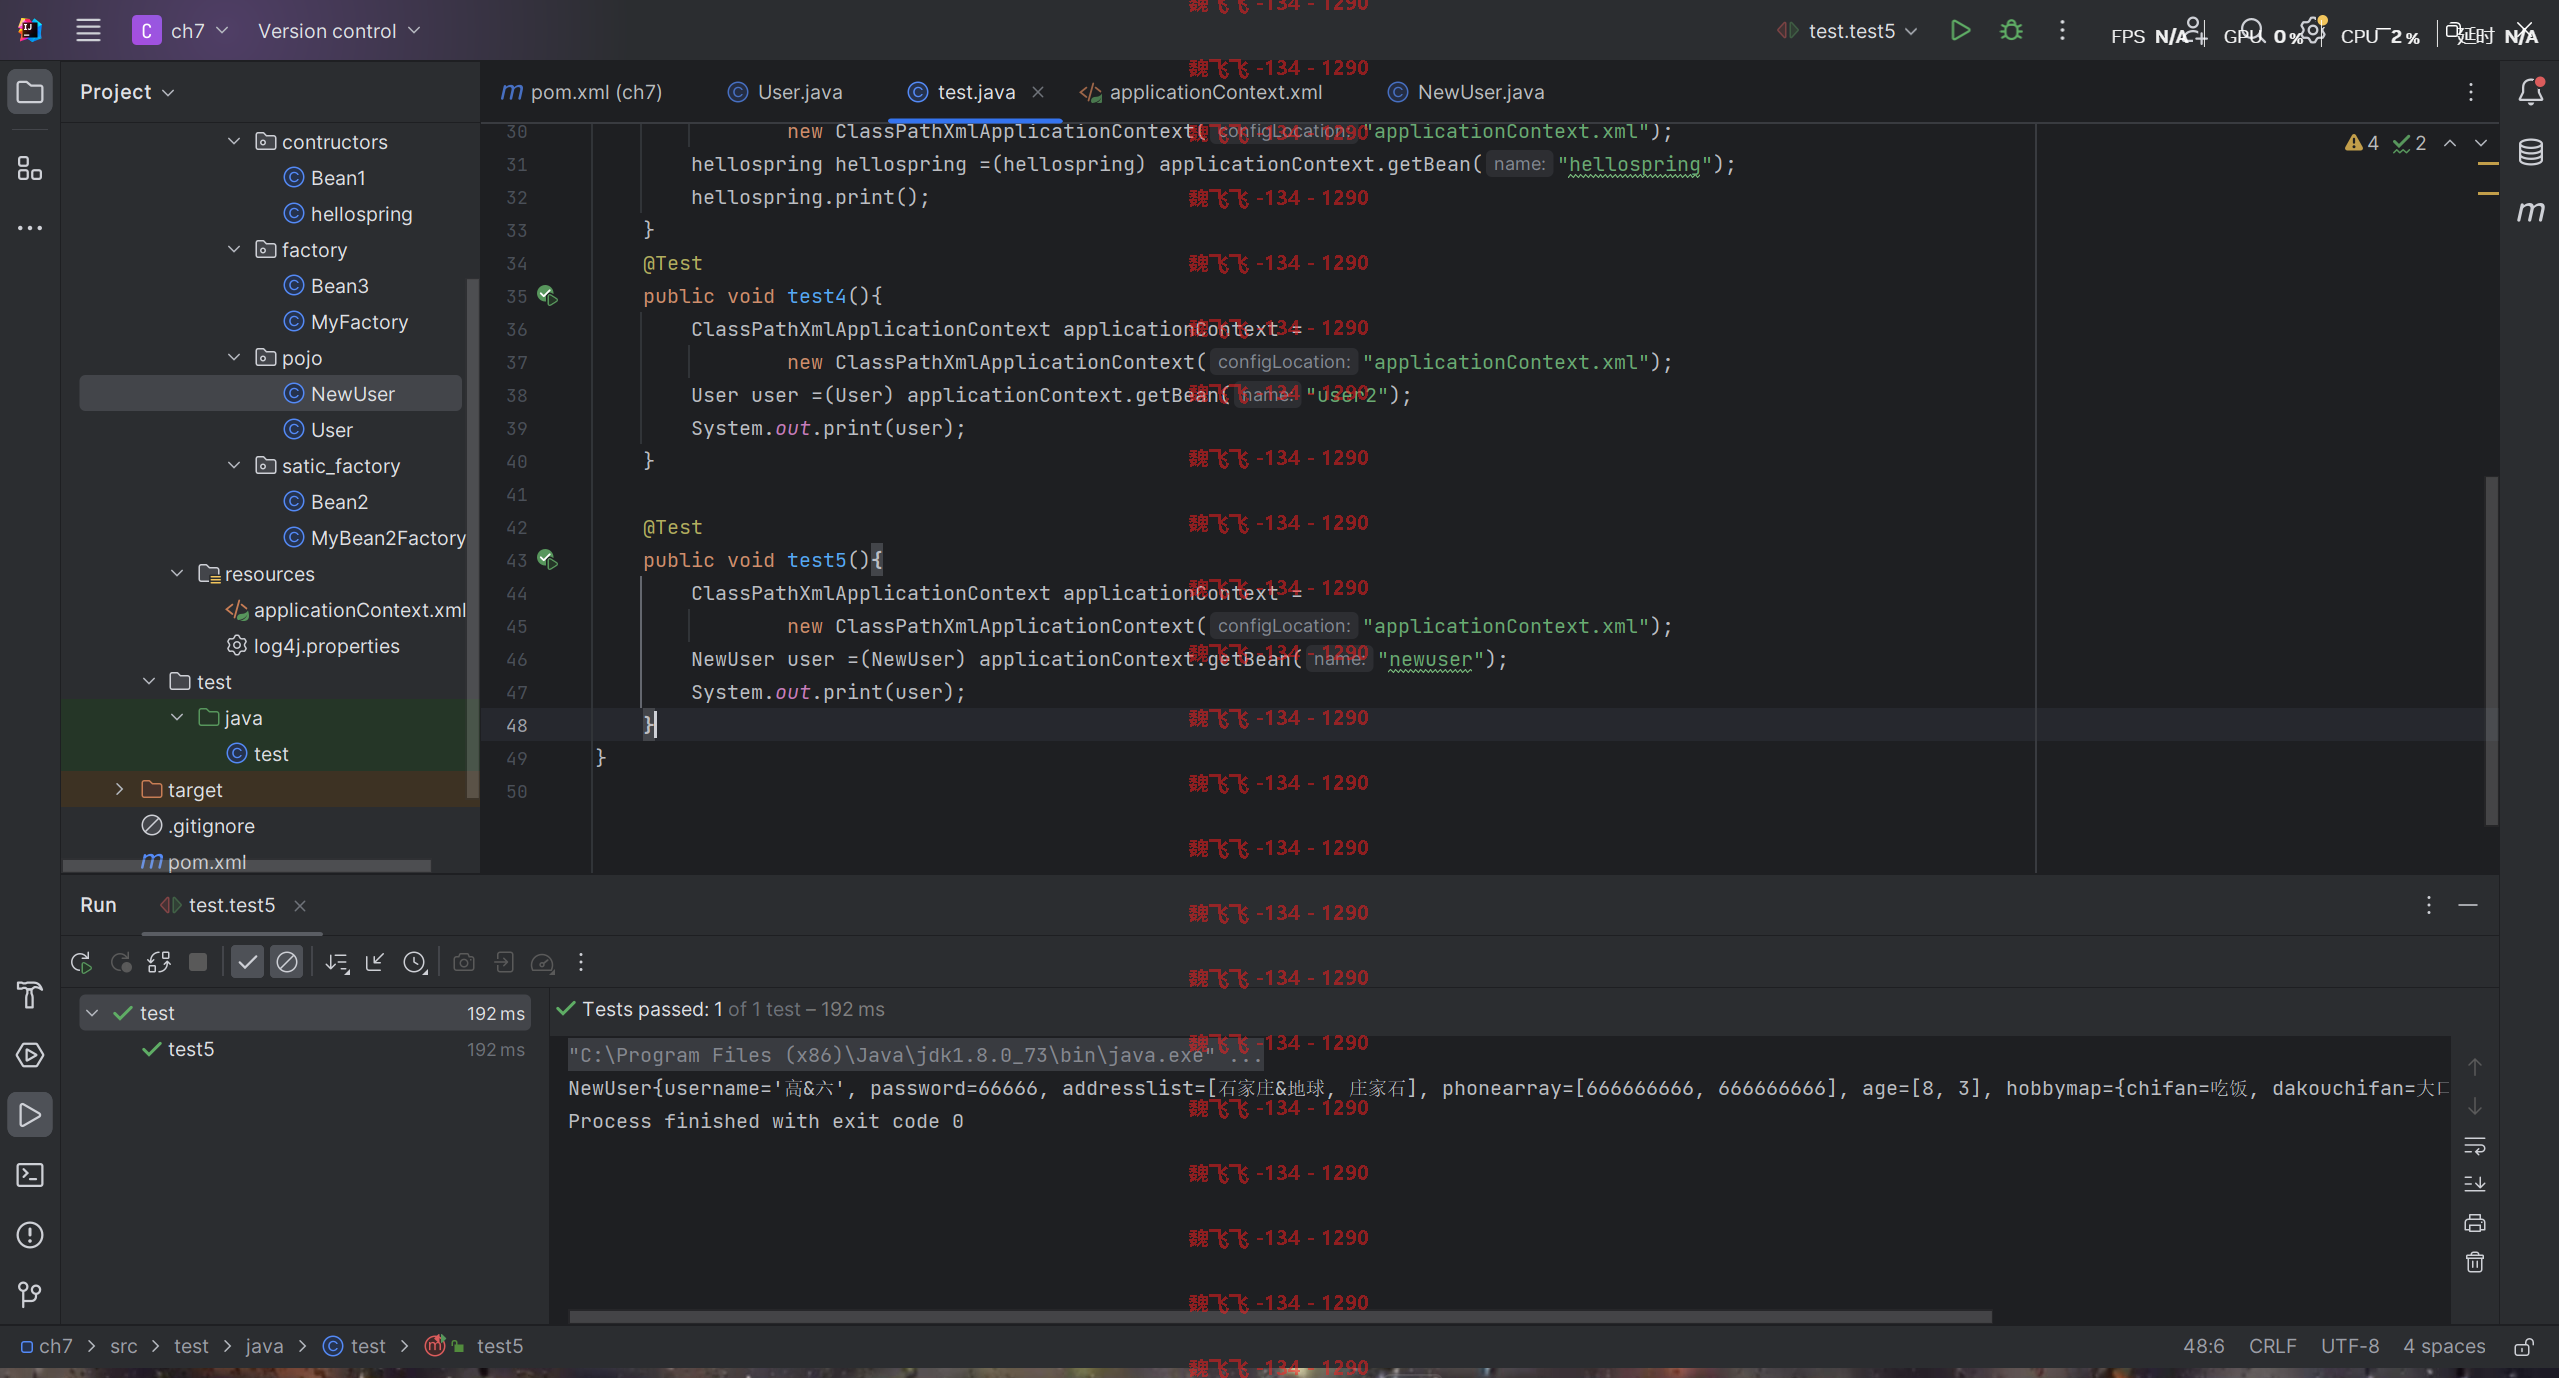Print console output with printer icon
Screen dimensions: 2559x1378
[x=2475, y=1223]
